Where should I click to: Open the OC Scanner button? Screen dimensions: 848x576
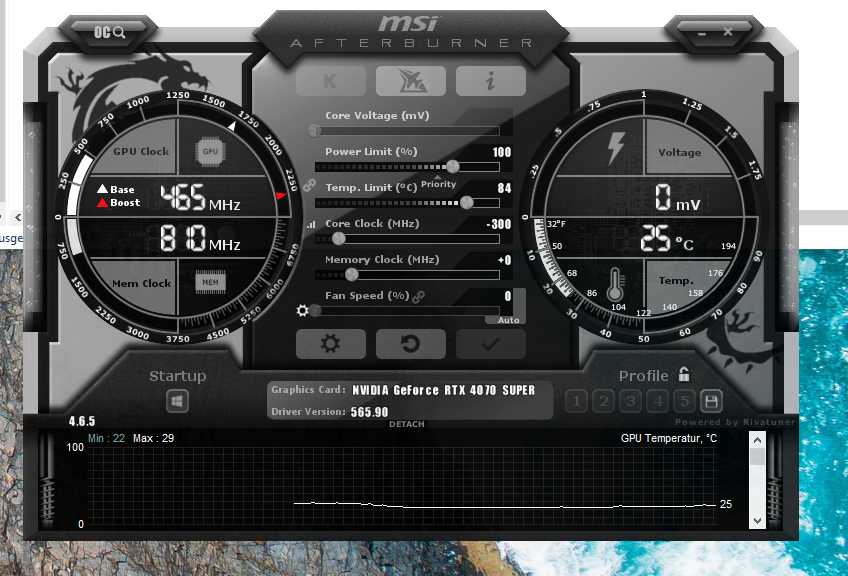point(109,33)
